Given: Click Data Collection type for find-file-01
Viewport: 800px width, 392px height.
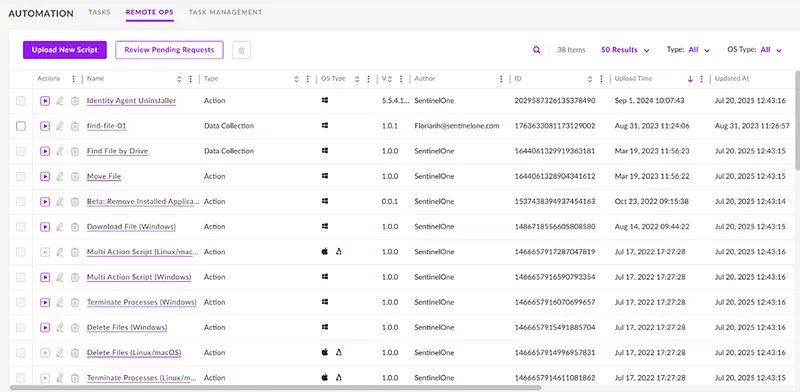Looking at the screenshot, I should click(229, 126).
